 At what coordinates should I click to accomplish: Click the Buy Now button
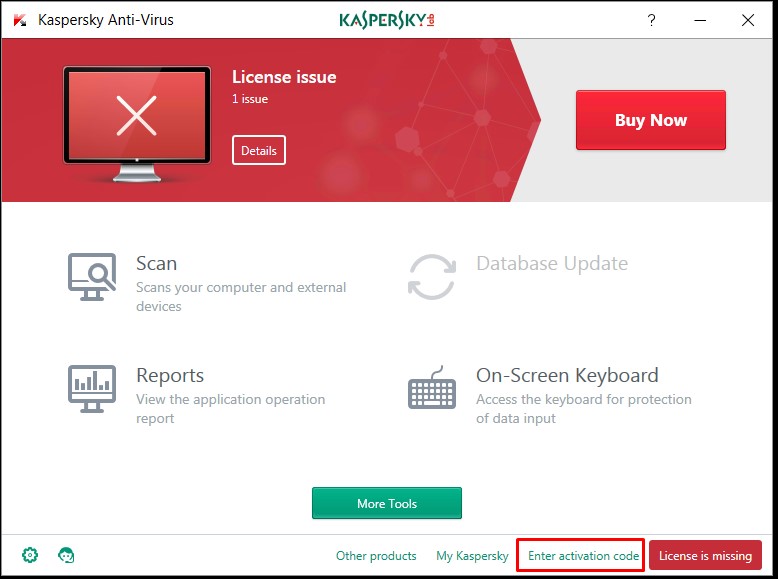(650, 120)
